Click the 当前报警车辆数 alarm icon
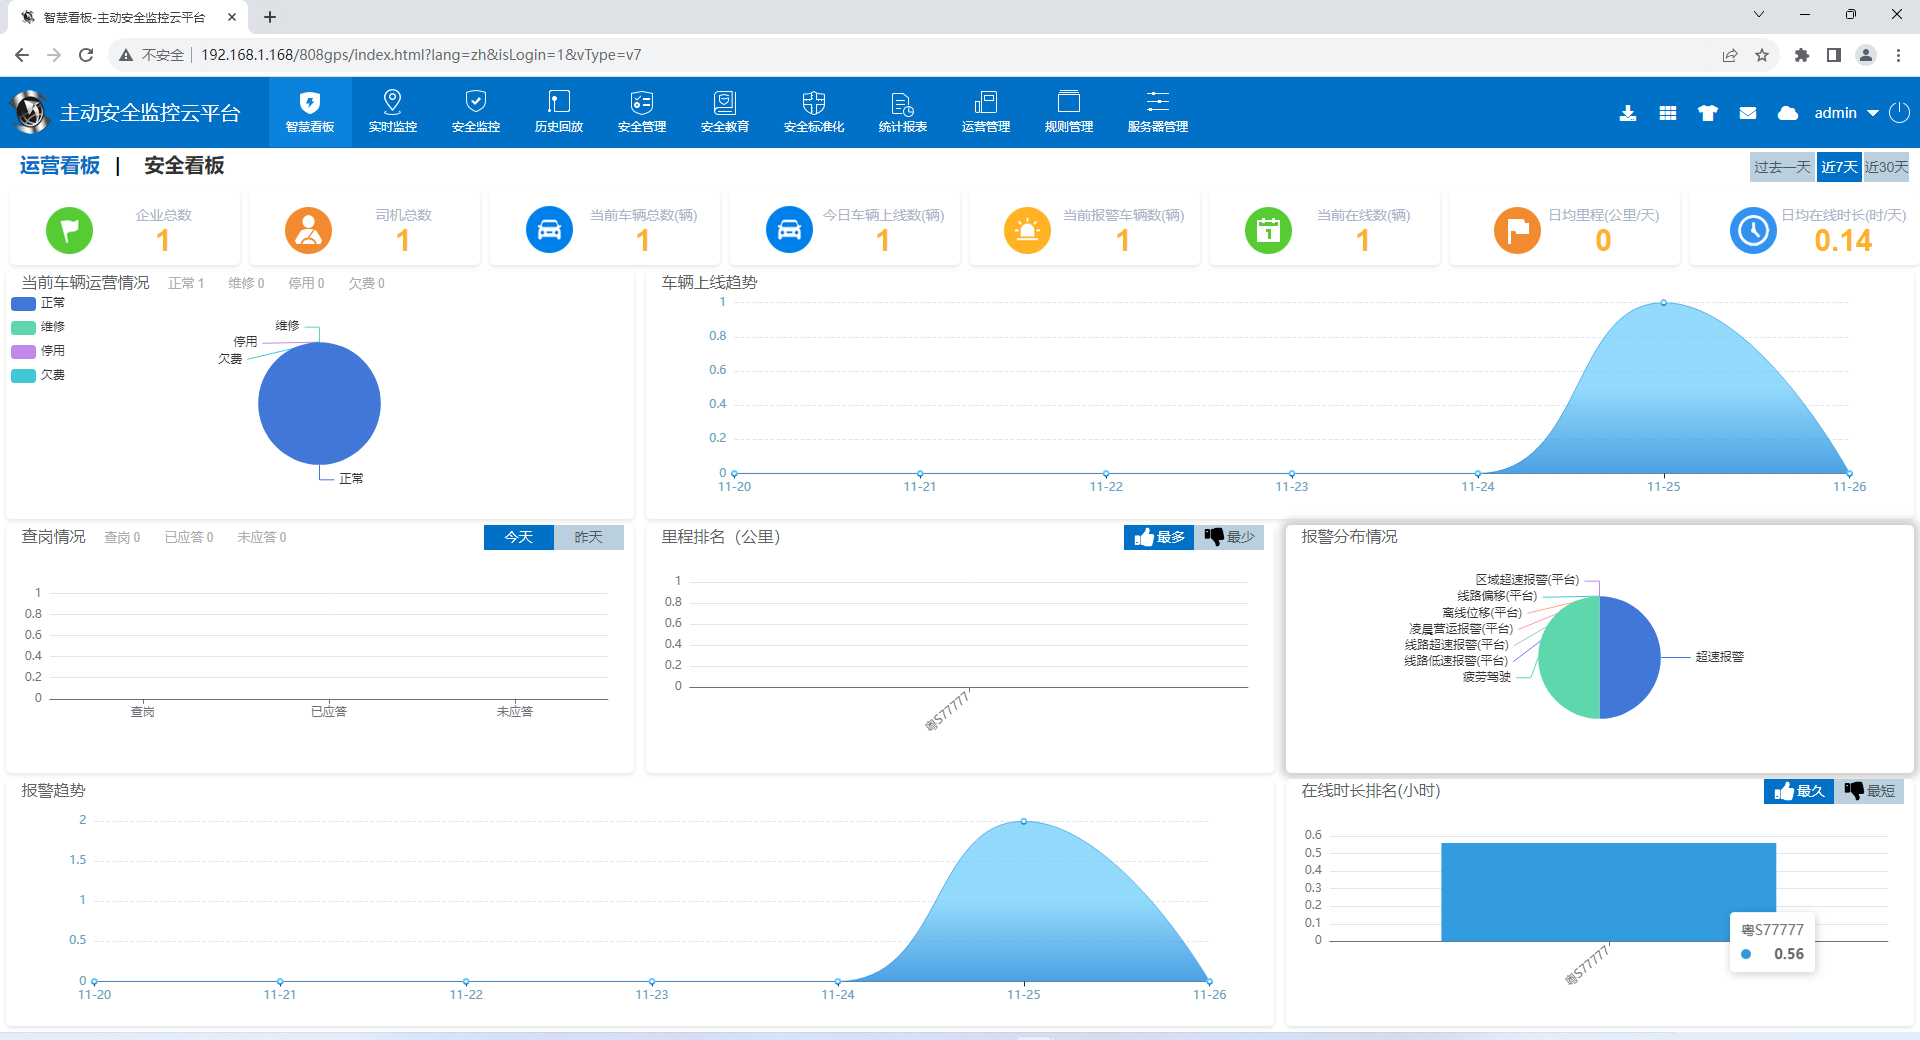 [1028, 230]
